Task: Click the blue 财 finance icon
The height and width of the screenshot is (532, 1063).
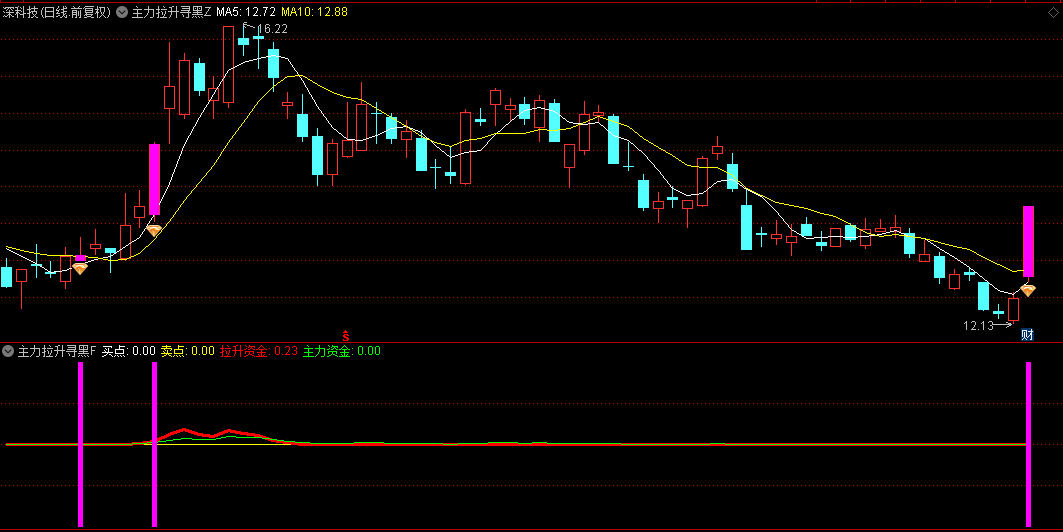Action: coord(1027,334)
